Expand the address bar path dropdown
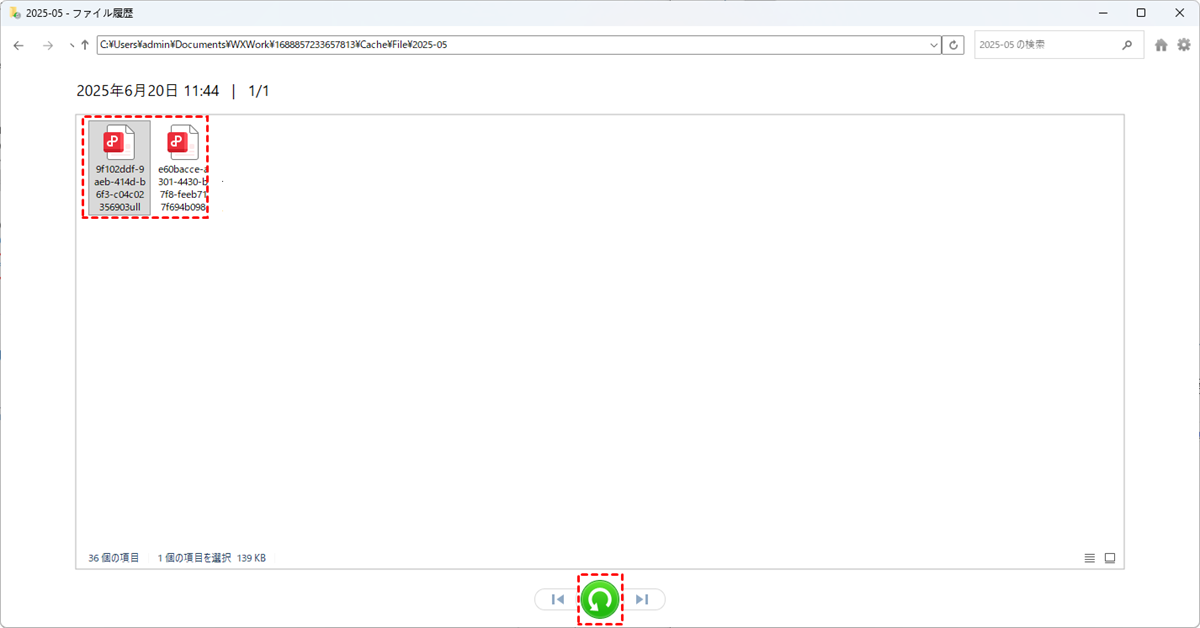Screen dimensions: 1200x628 pos(934,45)
